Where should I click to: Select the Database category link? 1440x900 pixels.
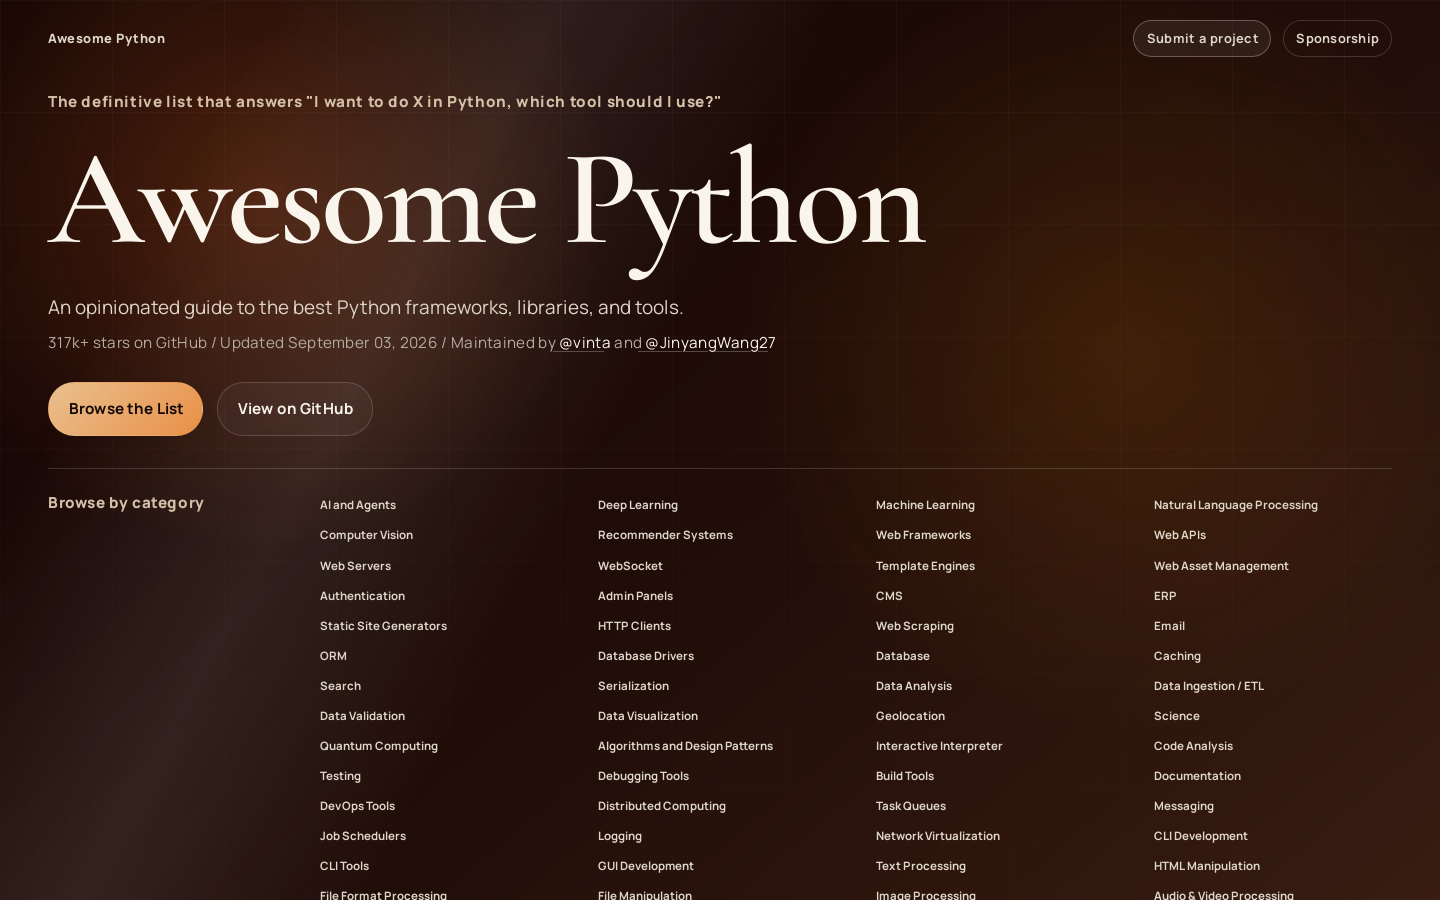[x=903, y=656]
